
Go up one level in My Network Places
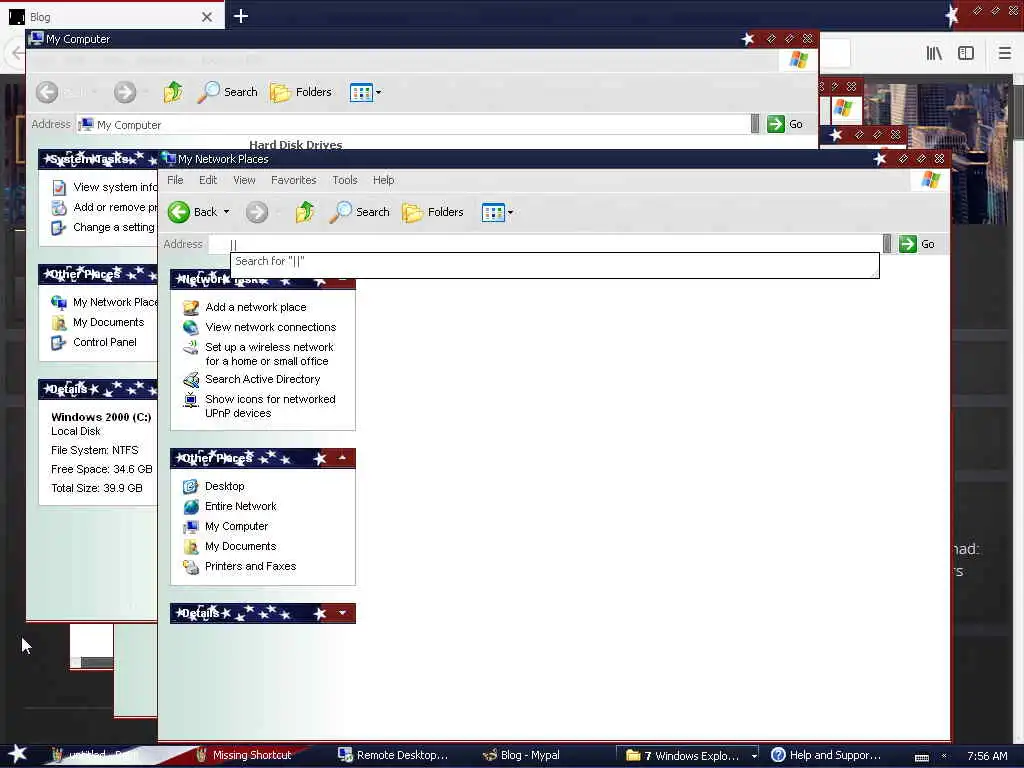click(x=305, y=212)
